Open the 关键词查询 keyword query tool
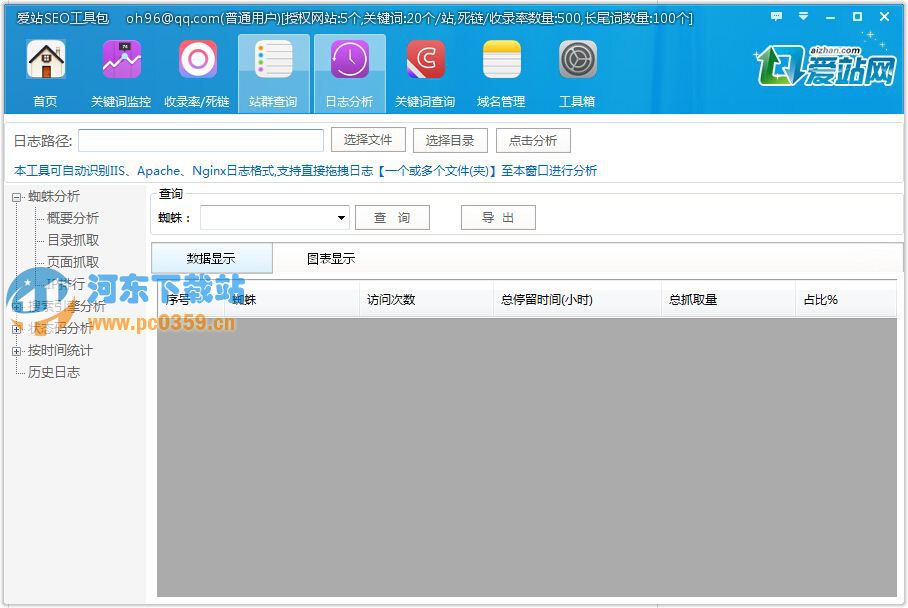908x608 pixels. [x=425, y=72]
